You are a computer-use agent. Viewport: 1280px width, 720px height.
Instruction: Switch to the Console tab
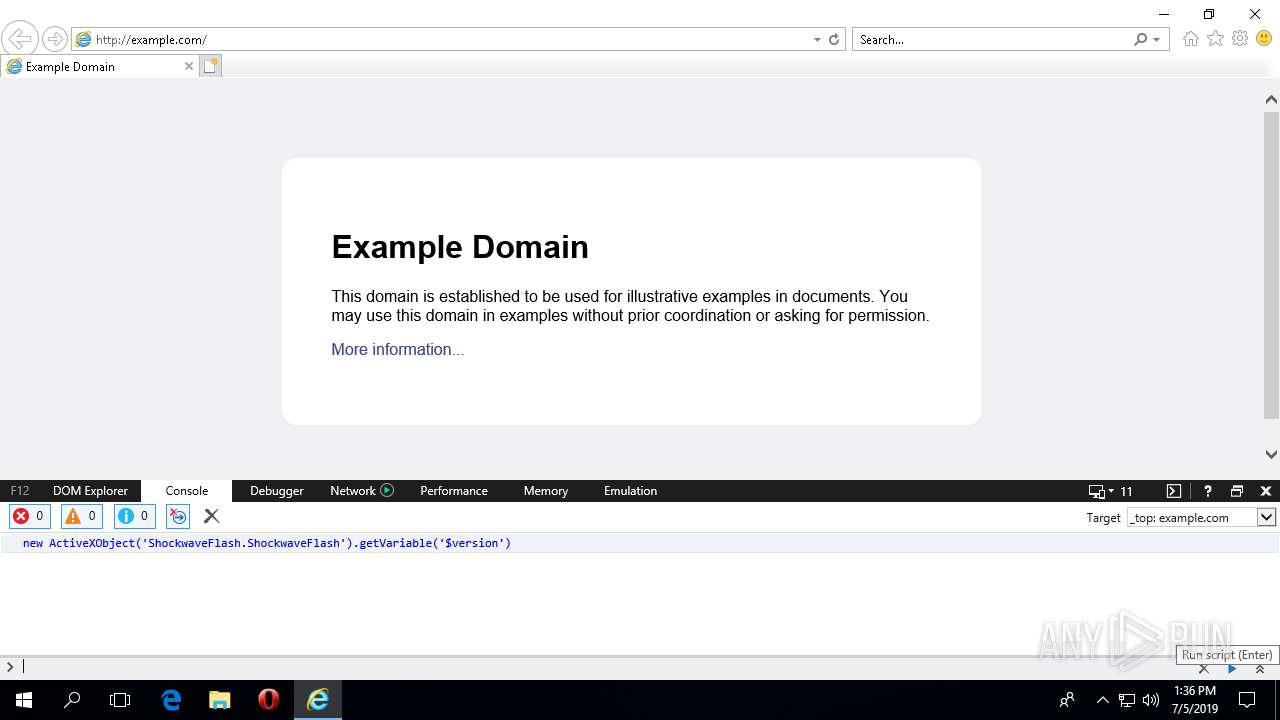pos(187,491)
